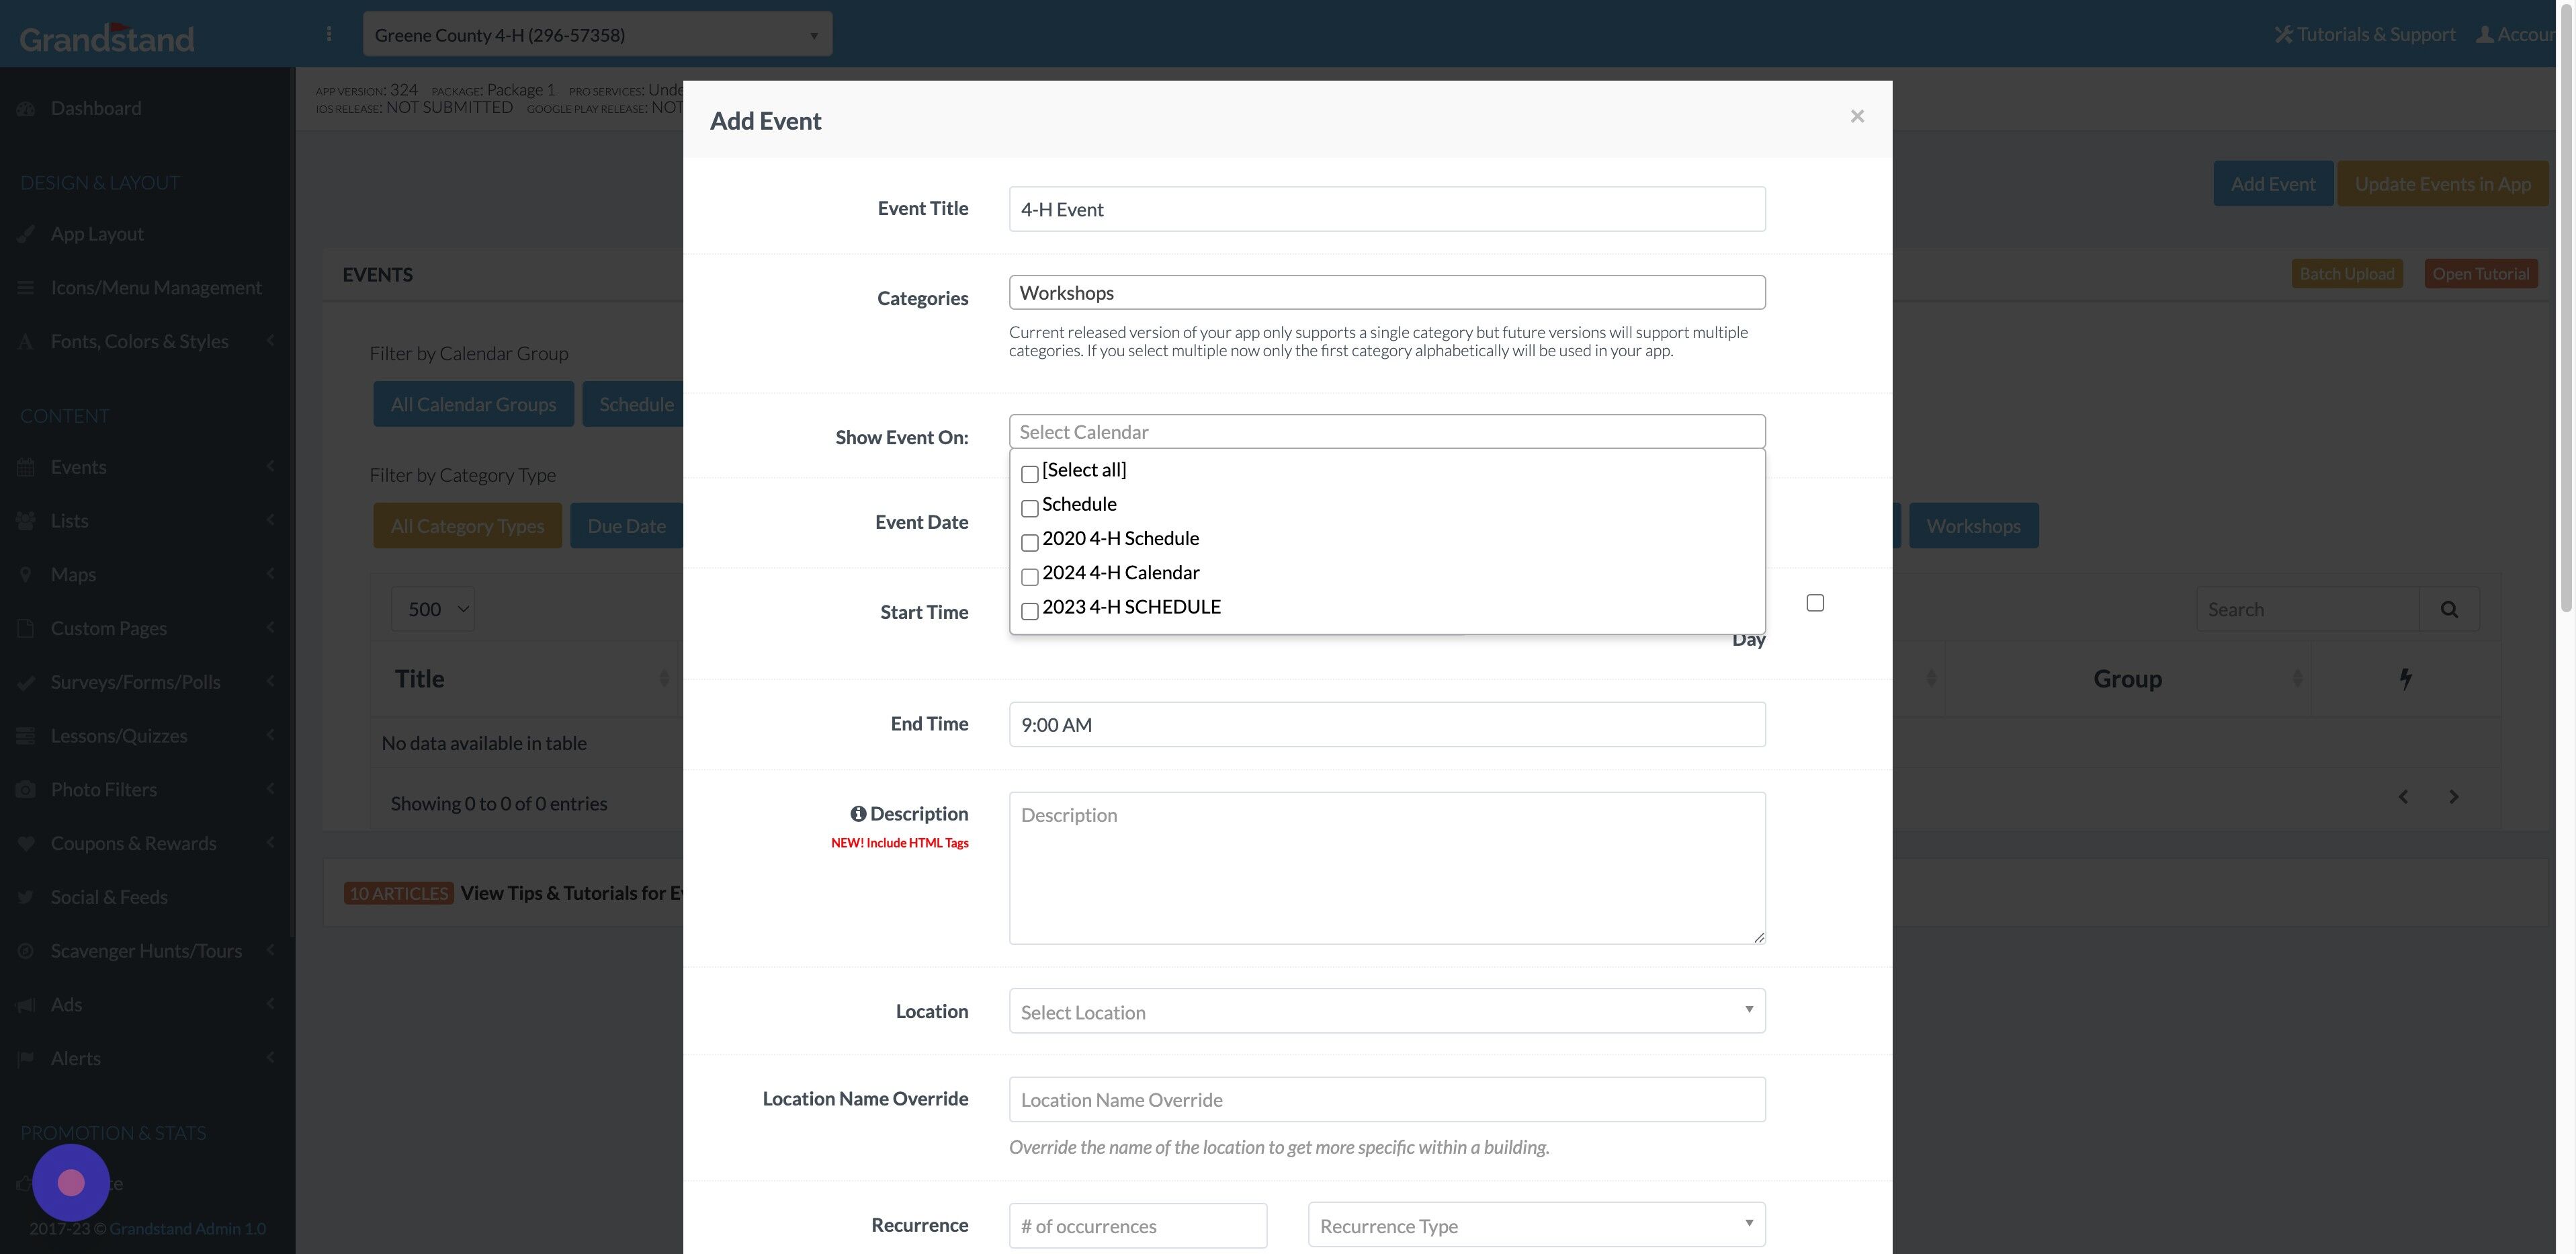
Task: Click the Social & Feeds Twitter icon
Action: click(26, 897)
